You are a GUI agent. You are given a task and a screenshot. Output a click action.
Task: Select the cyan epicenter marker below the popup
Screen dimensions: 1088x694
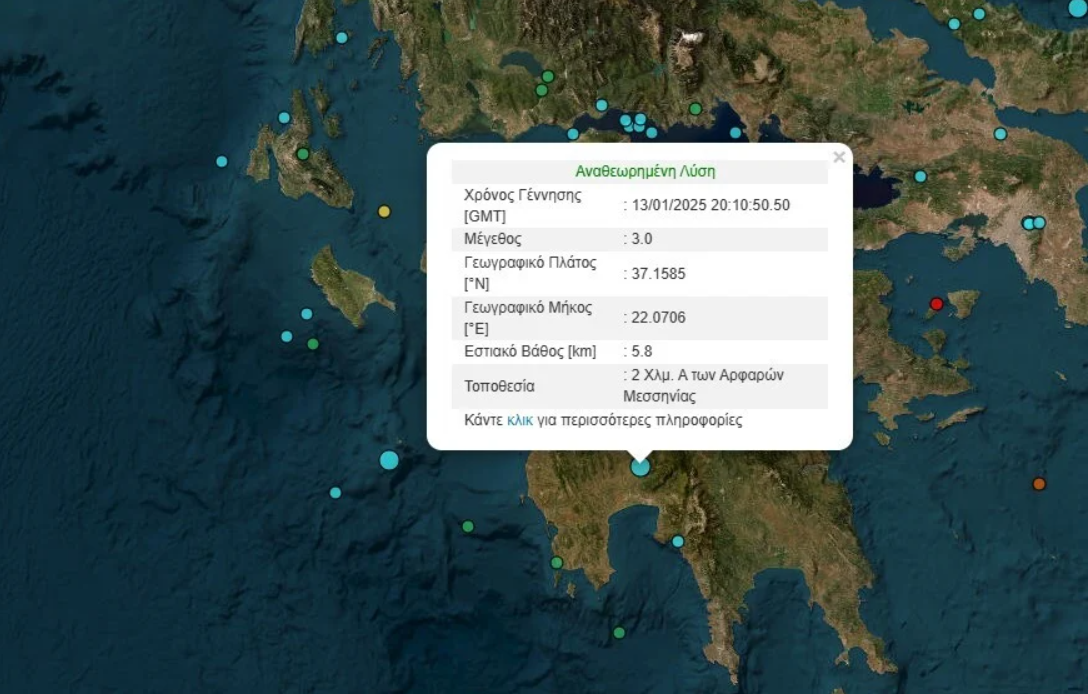click(639, 467)
